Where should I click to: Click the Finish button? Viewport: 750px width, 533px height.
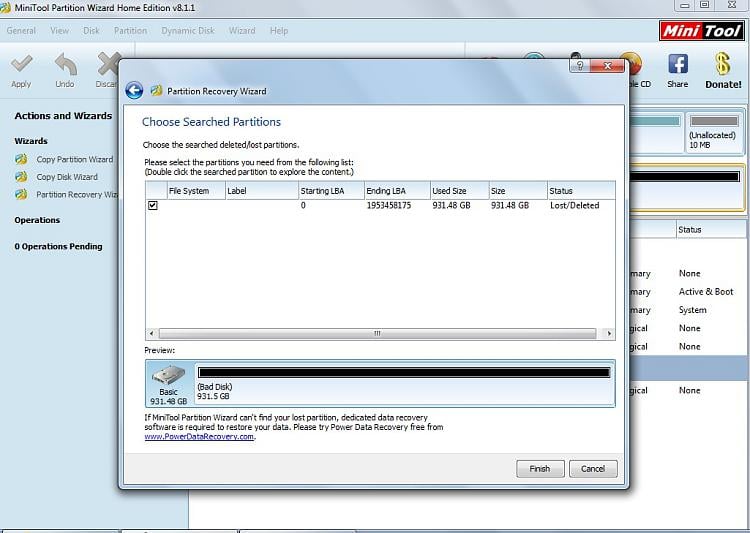coord(540,469)
